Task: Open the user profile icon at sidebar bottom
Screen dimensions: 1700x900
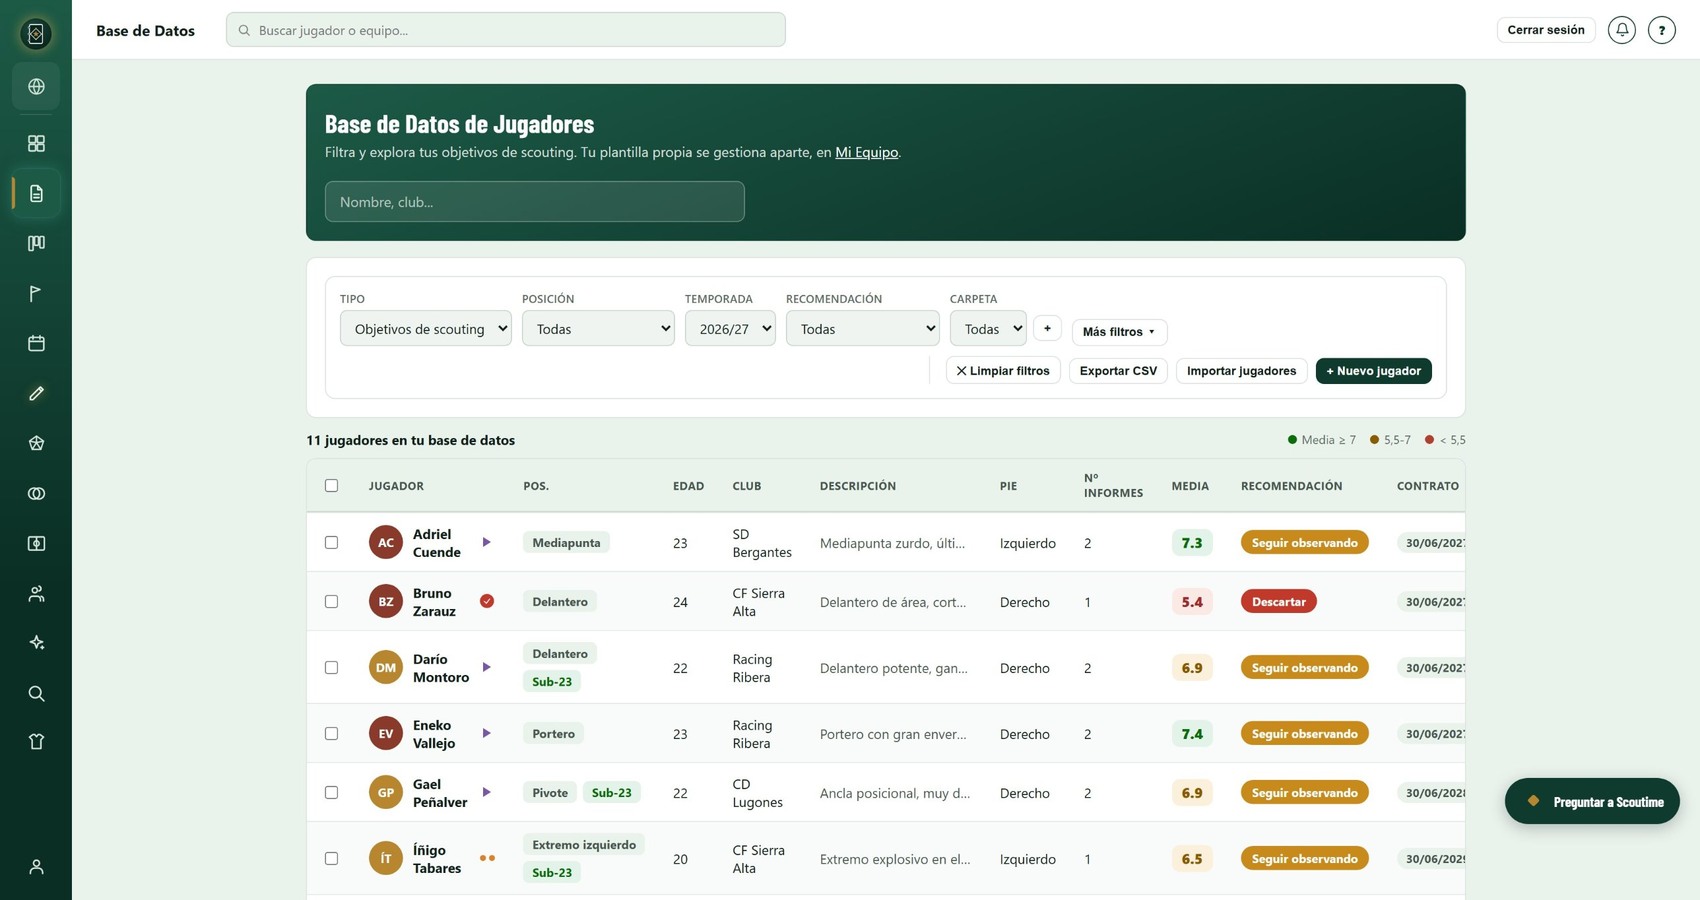Action: (x=36, y=867)
